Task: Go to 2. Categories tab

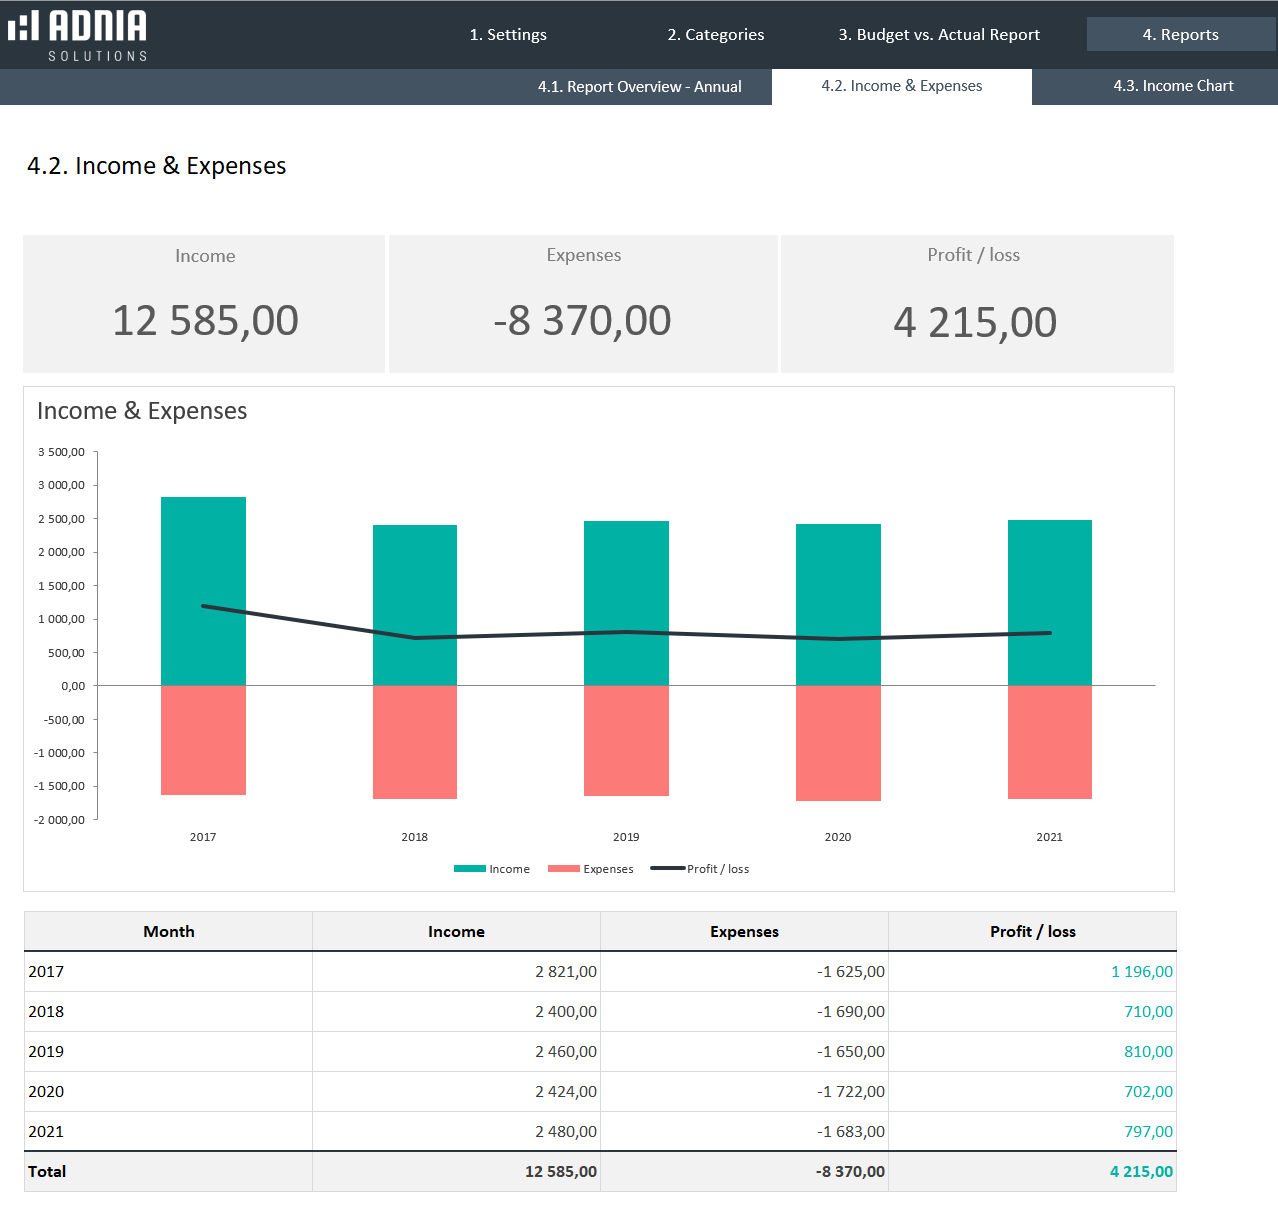Action: tap(715, 35)
